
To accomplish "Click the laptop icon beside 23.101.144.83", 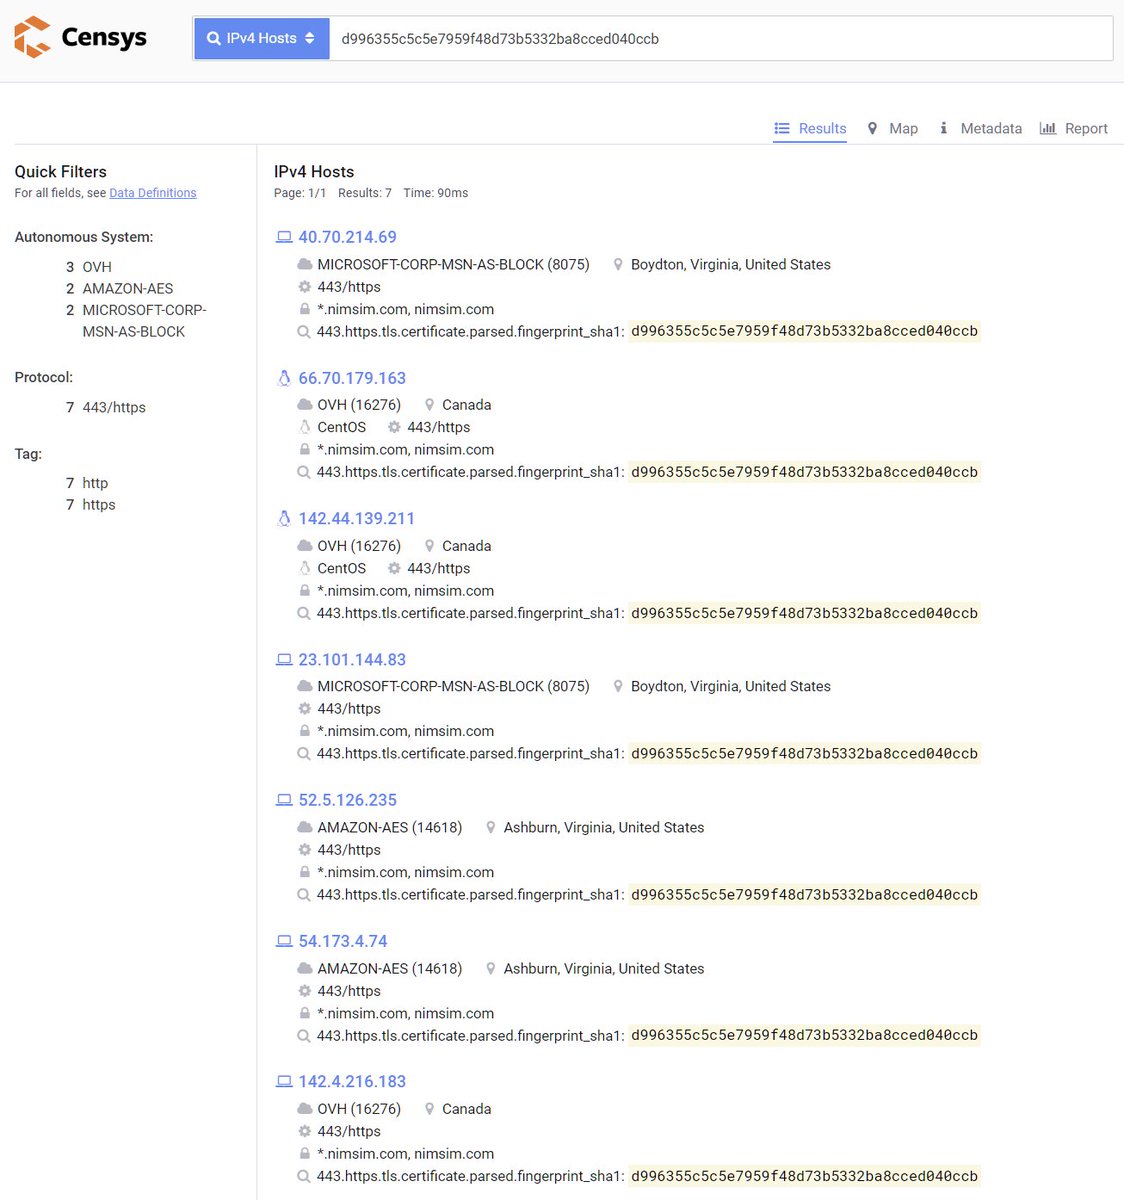I will coord(284,660).
